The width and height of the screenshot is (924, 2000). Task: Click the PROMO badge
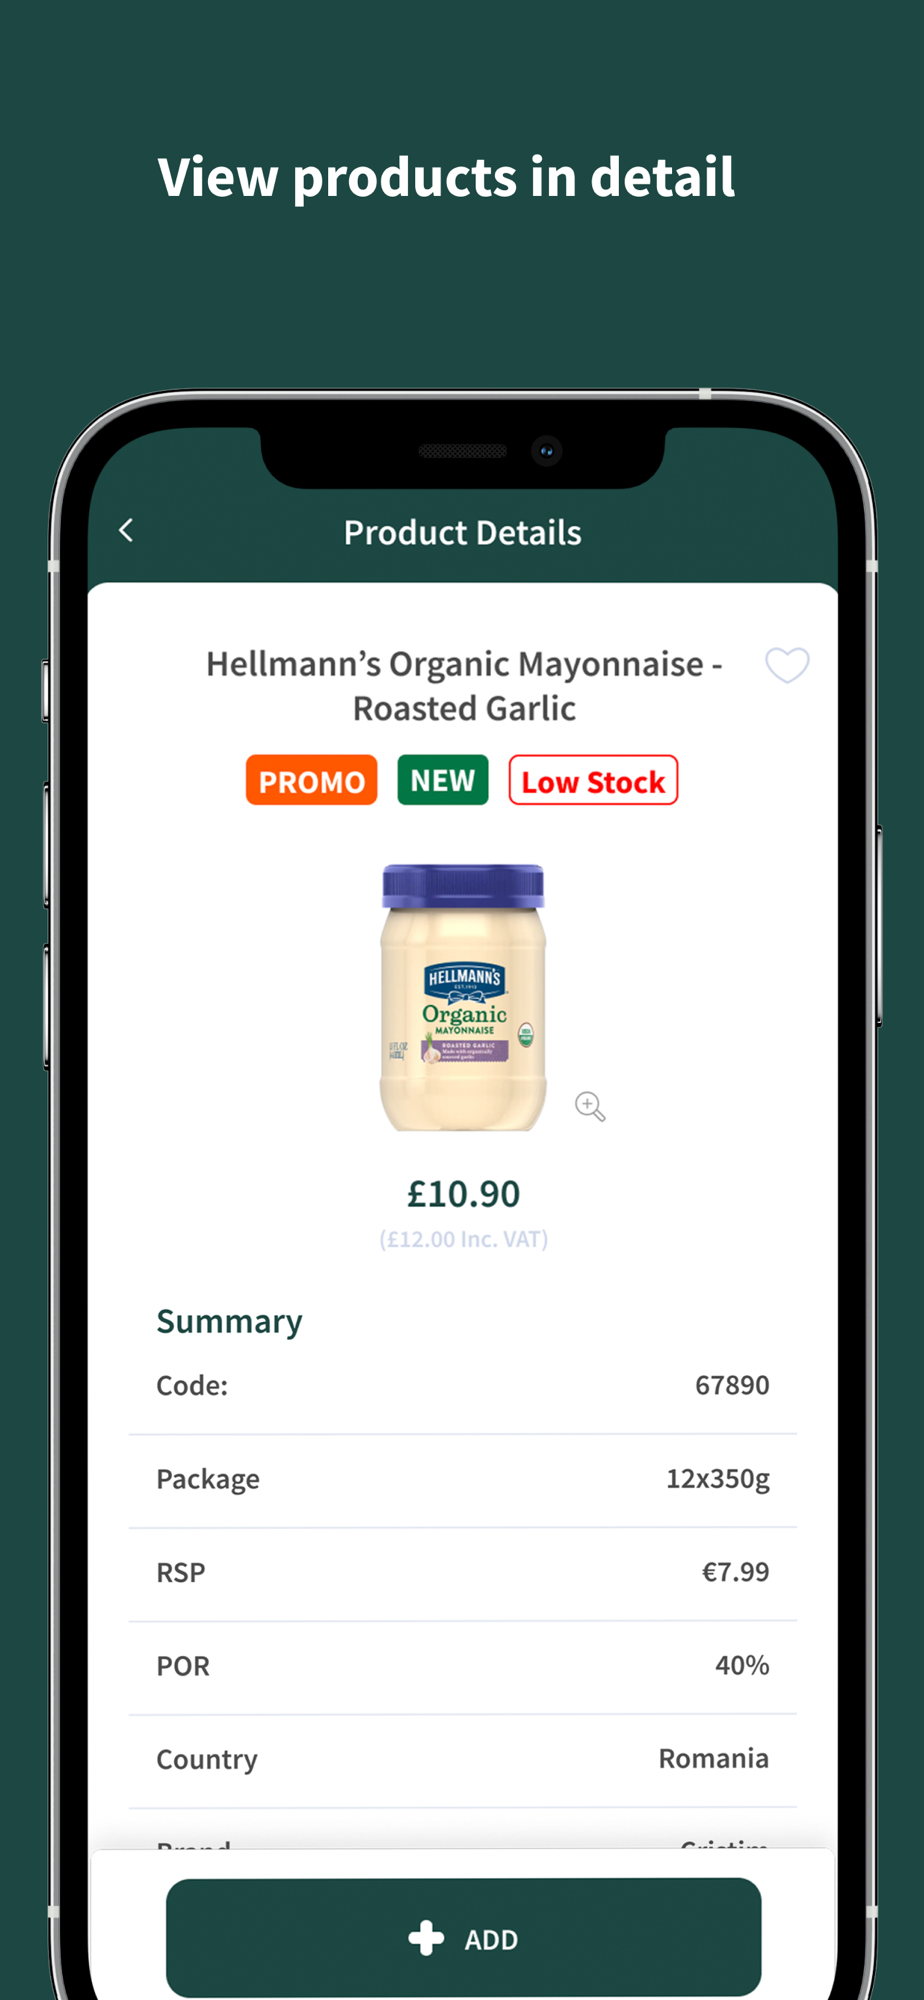click(x=312, y=781)
